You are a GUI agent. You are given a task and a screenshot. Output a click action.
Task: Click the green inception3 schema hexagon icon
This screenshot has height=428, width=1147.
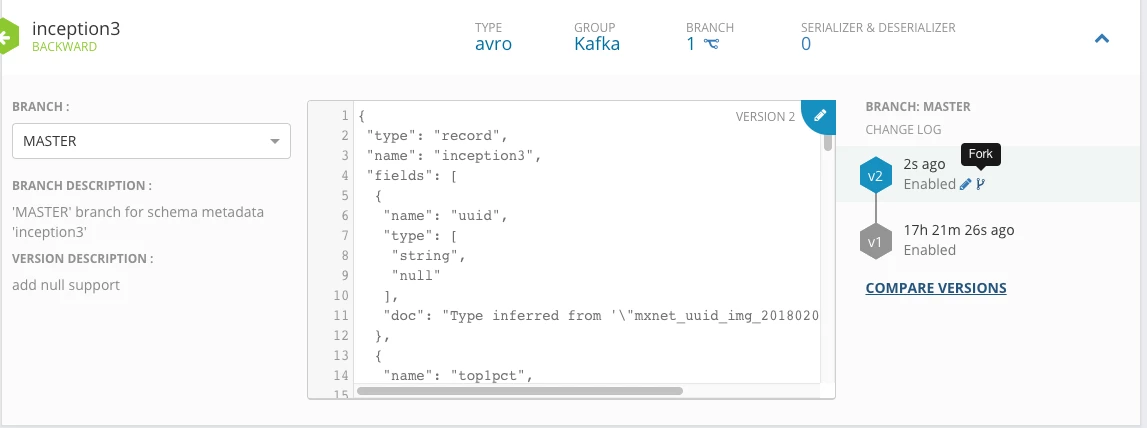click(x=7, y=37)
